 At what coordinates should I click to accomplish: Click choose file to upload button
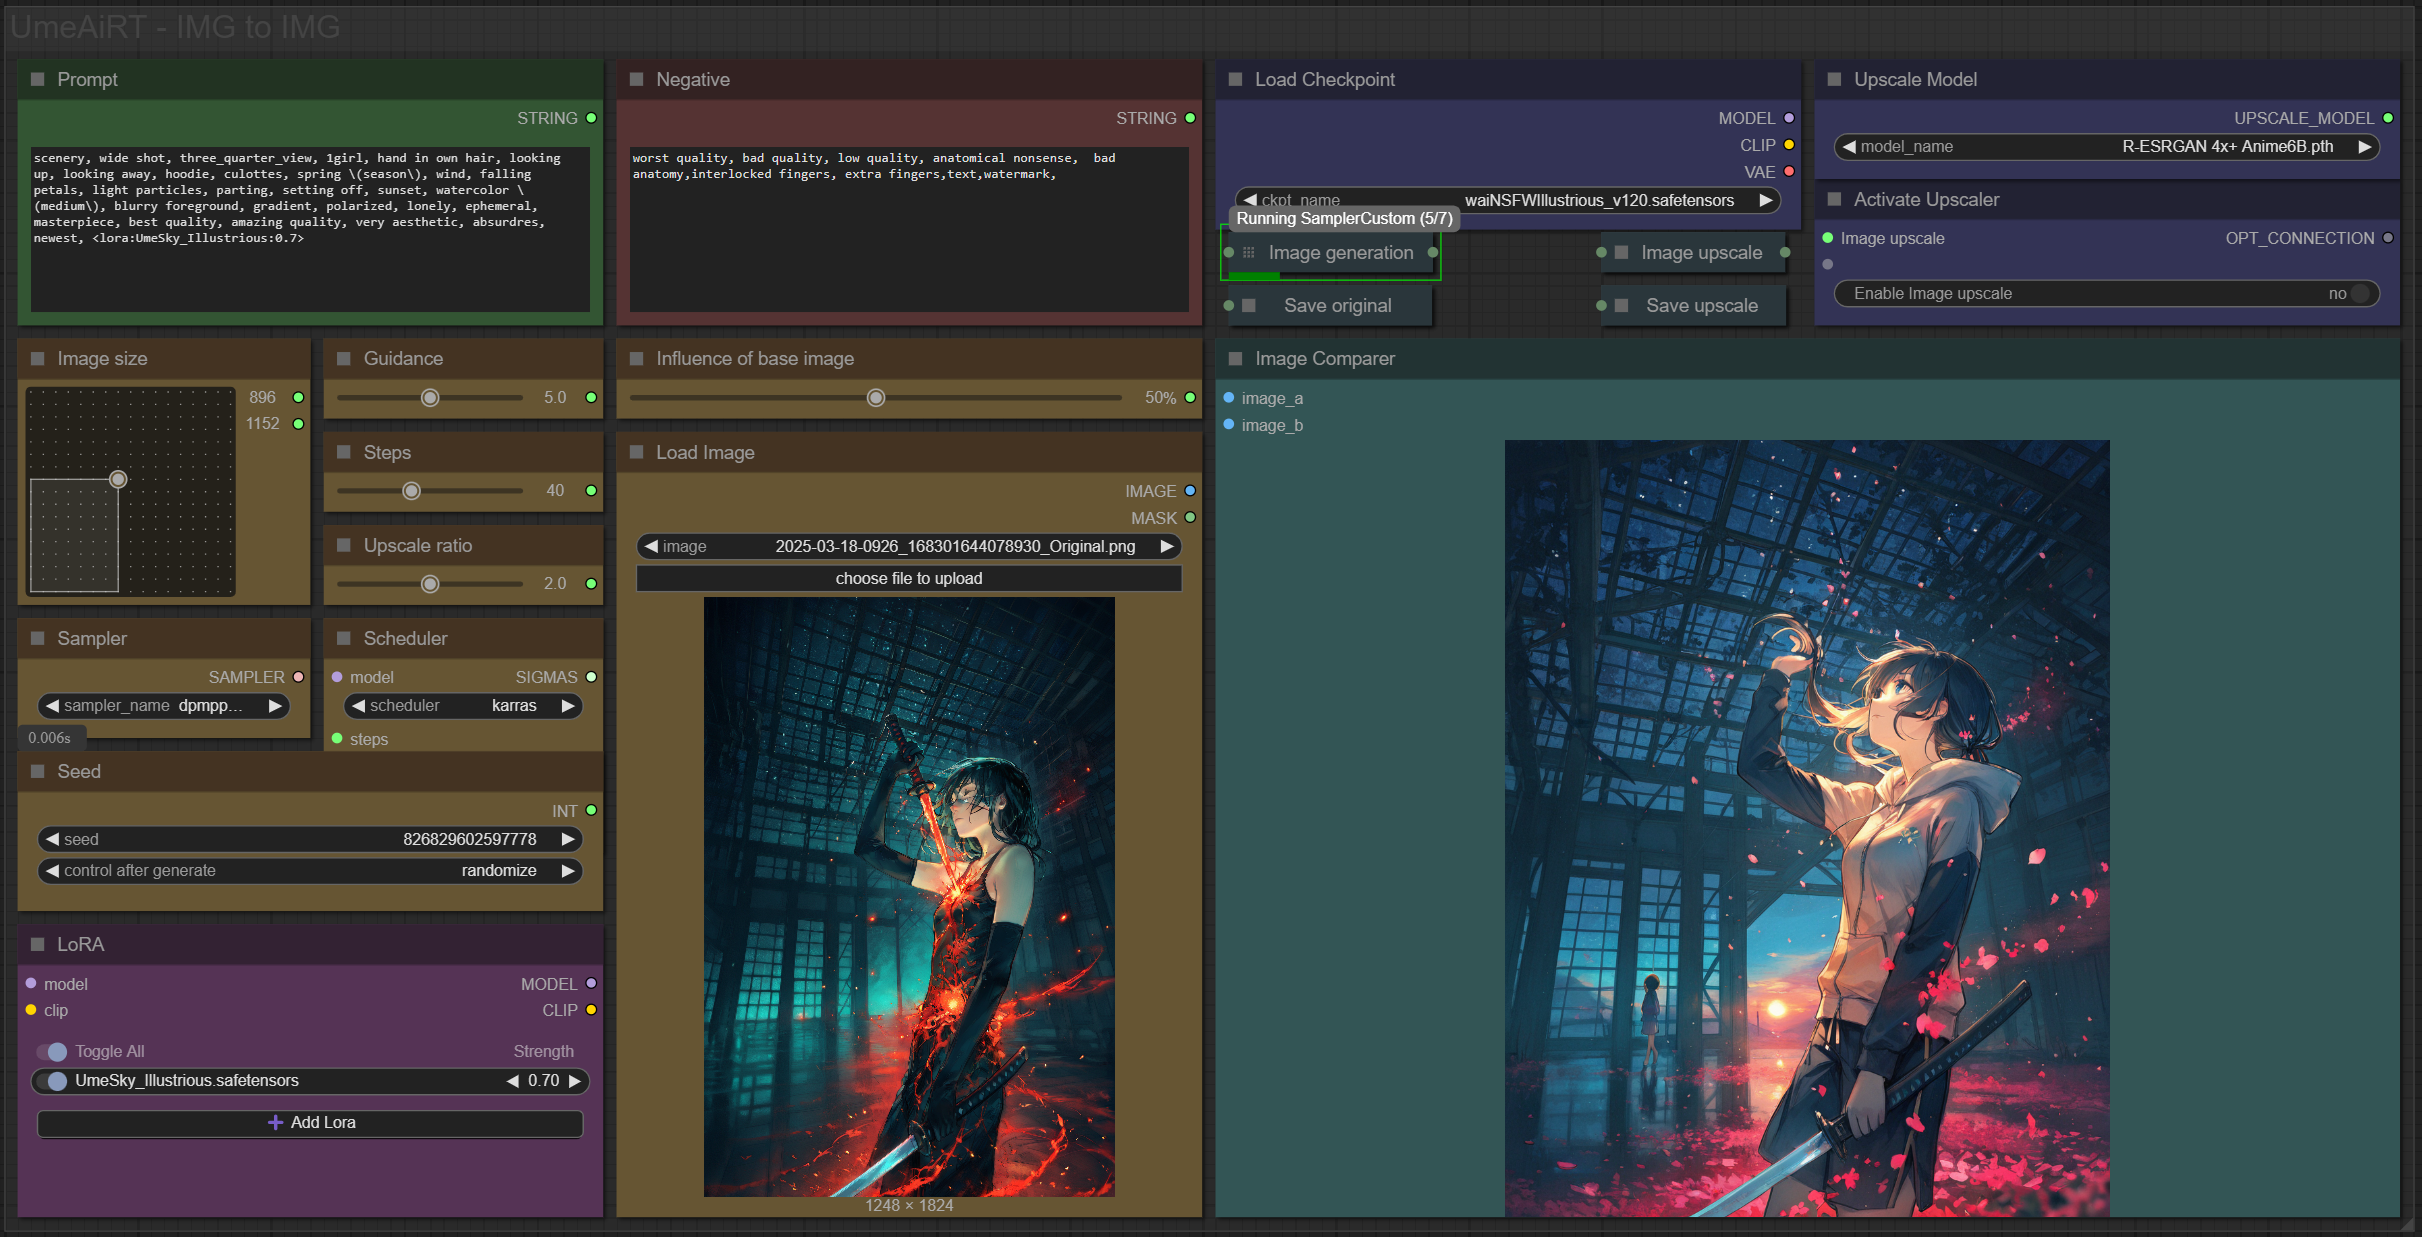pos(908,578)
